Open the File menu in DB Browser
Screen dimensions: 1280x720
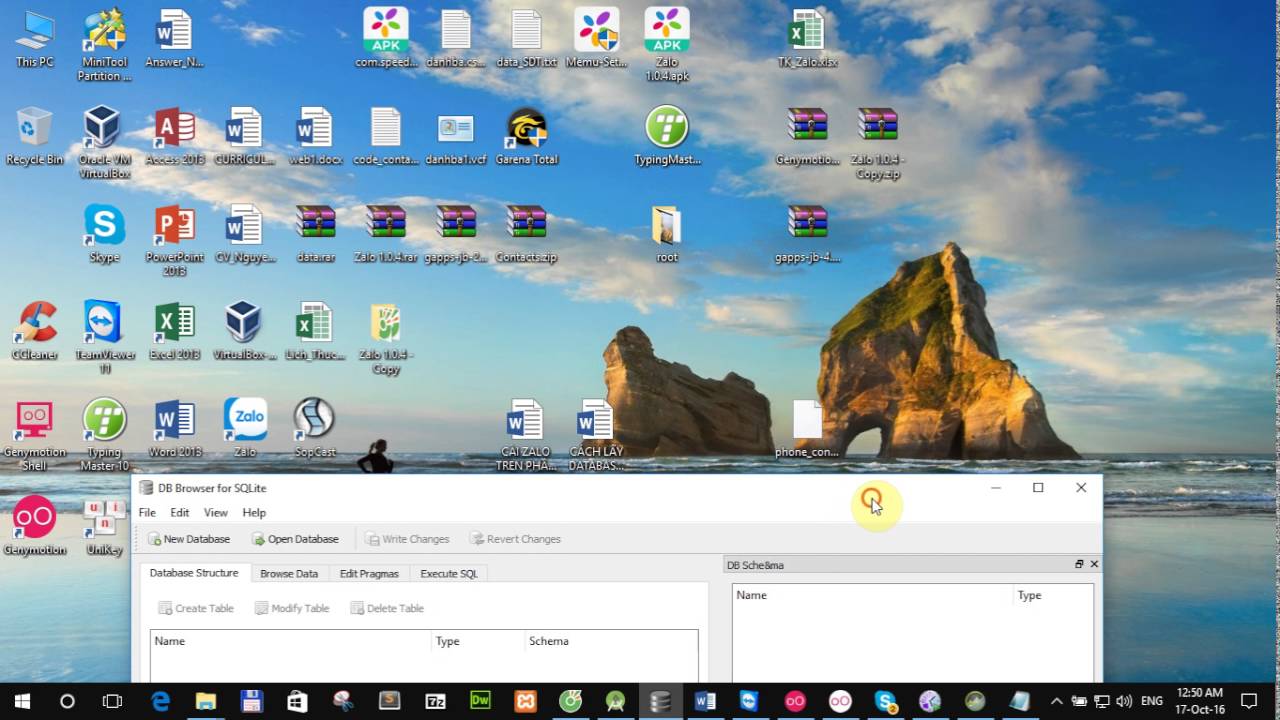coord(147,512)
